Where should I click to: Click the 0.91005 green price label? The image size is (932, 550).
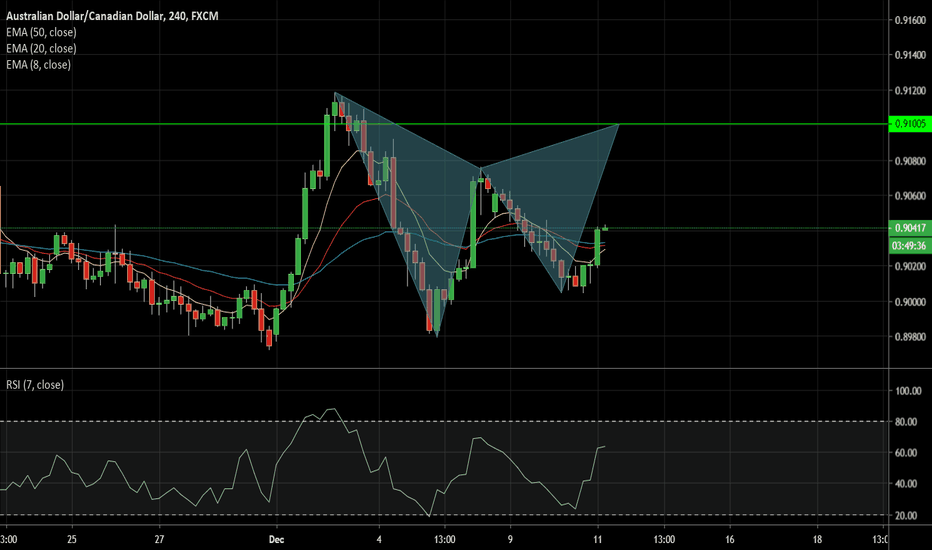tap(910, 124)
